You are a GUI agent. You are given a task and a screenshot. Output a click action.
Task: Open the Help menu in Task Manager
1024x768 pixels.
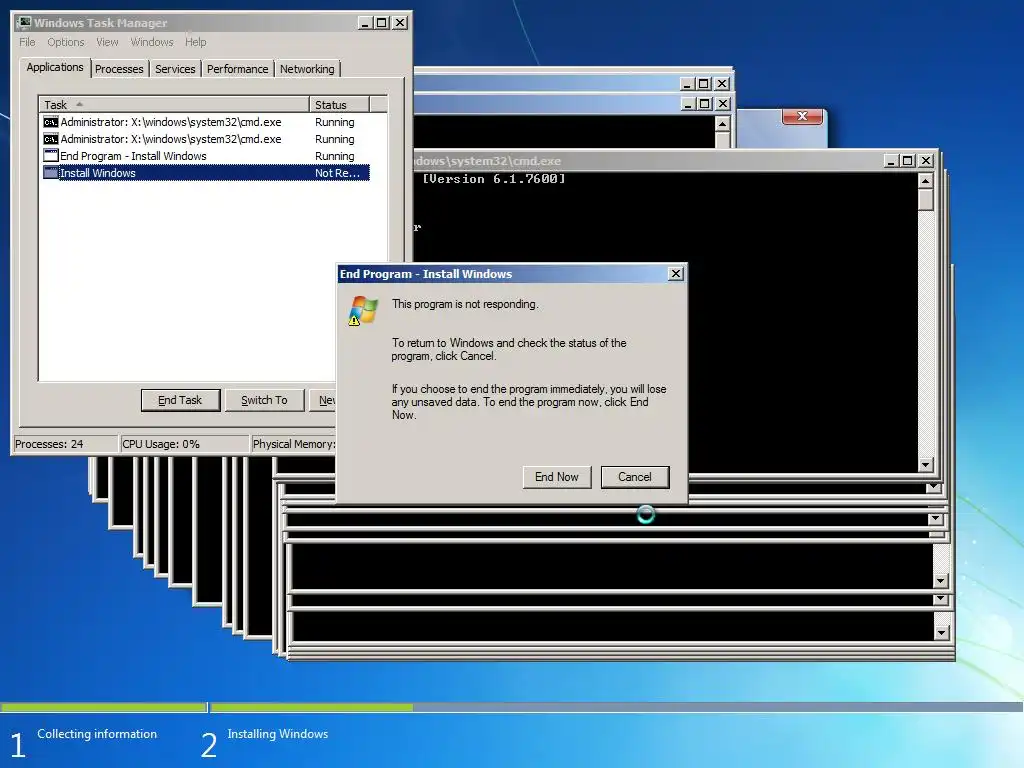point(195,42)
